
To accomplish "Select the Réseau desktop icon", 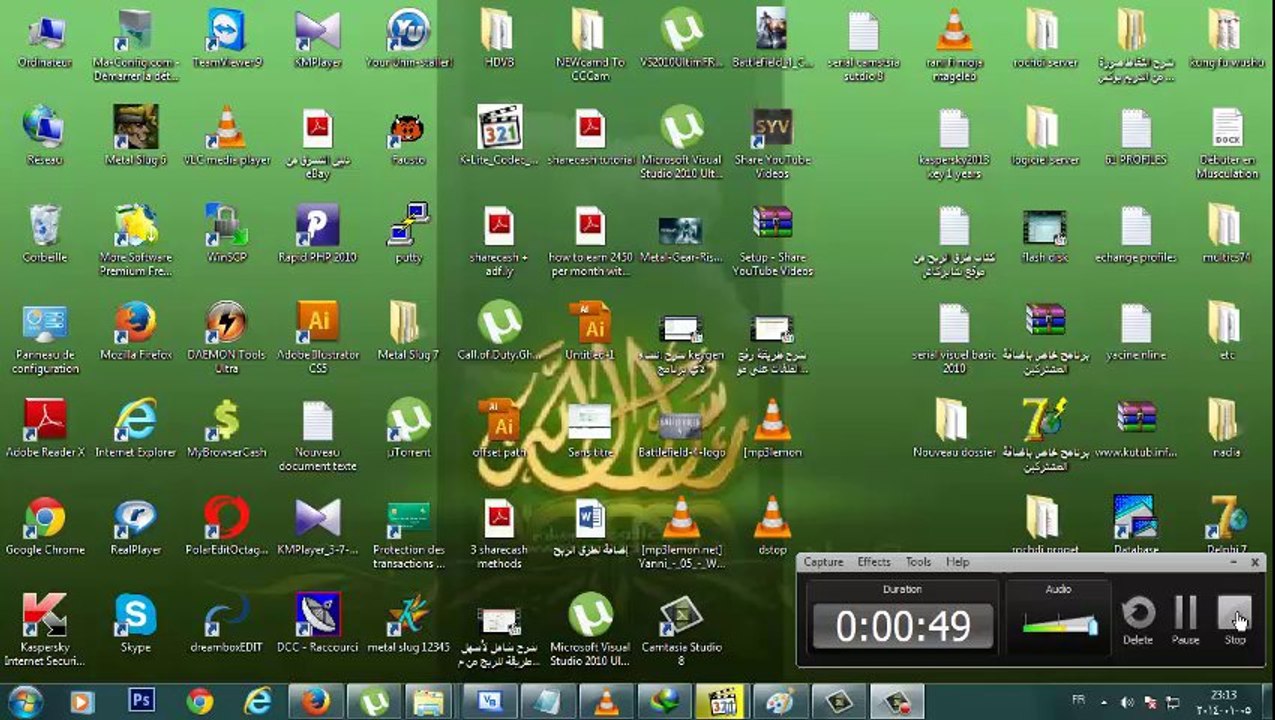I will tap(45, 136).
